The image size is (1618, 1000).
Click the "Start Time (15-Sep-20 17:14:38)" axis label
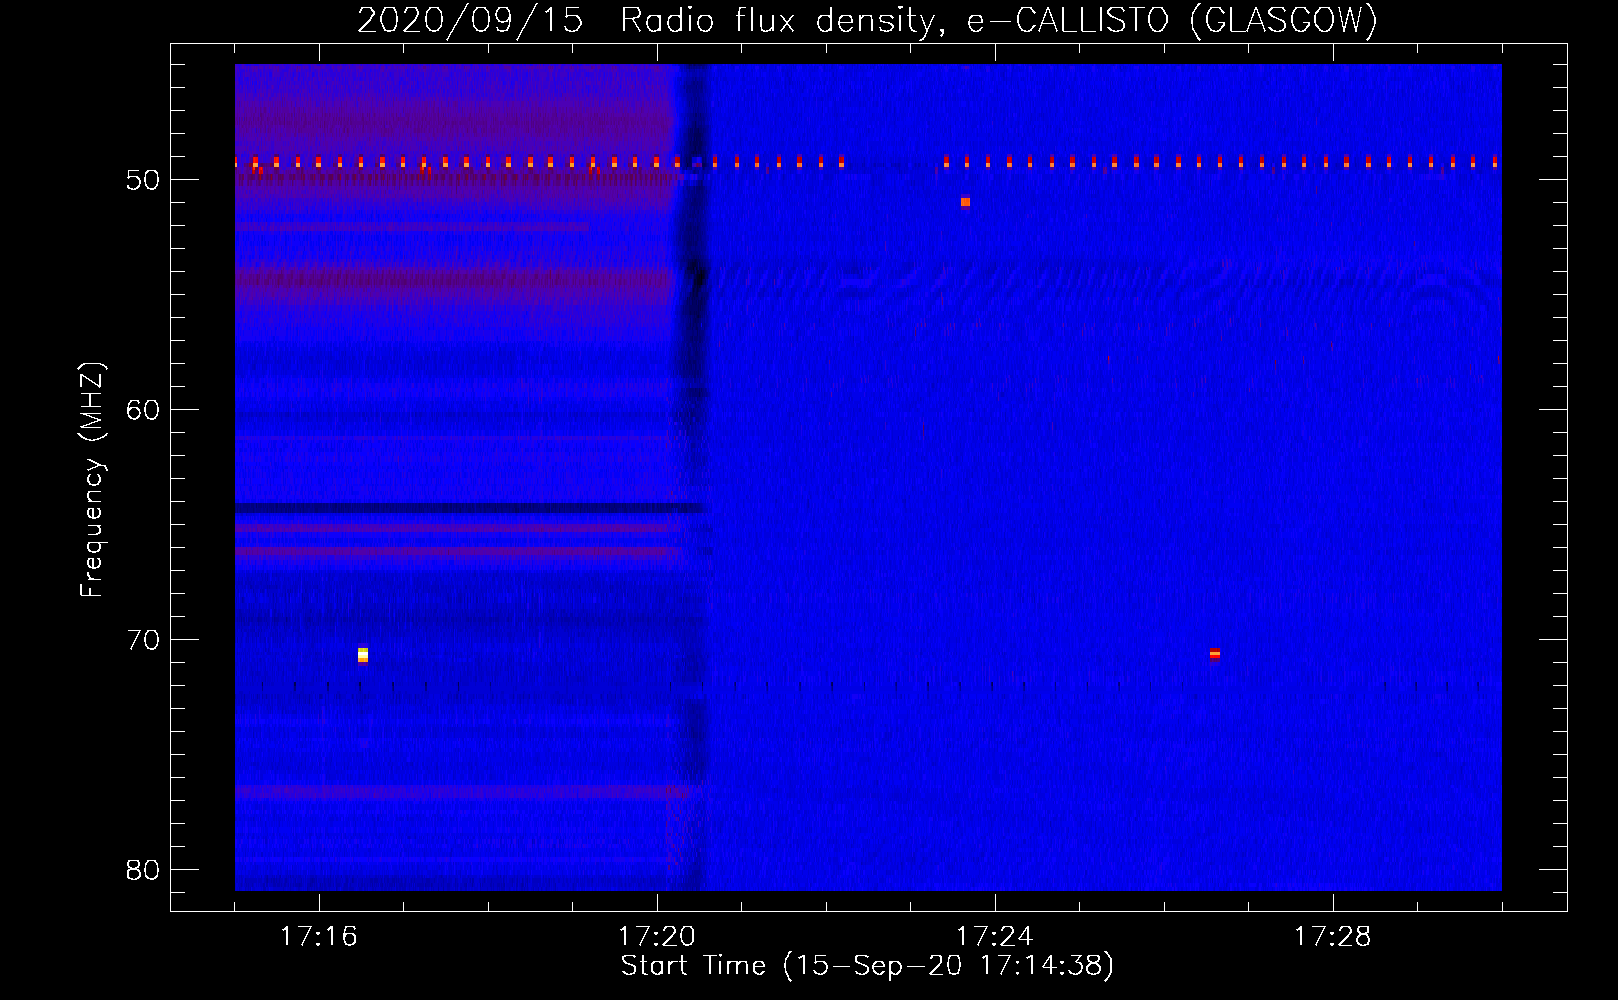[867, 965]
